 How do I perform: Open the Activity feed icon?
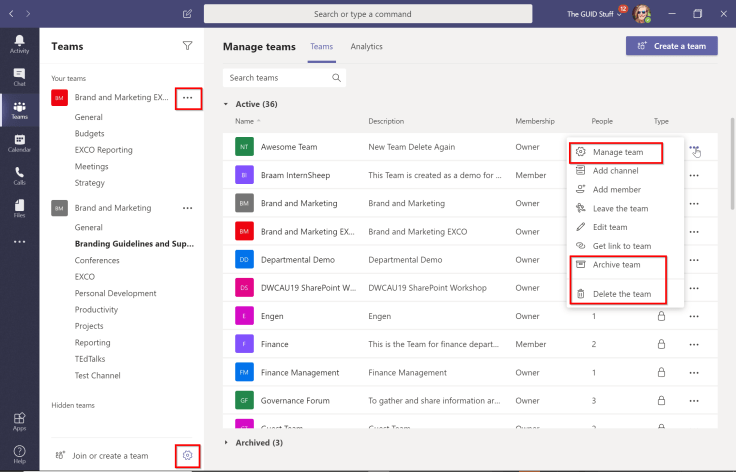tap(19, 43)
